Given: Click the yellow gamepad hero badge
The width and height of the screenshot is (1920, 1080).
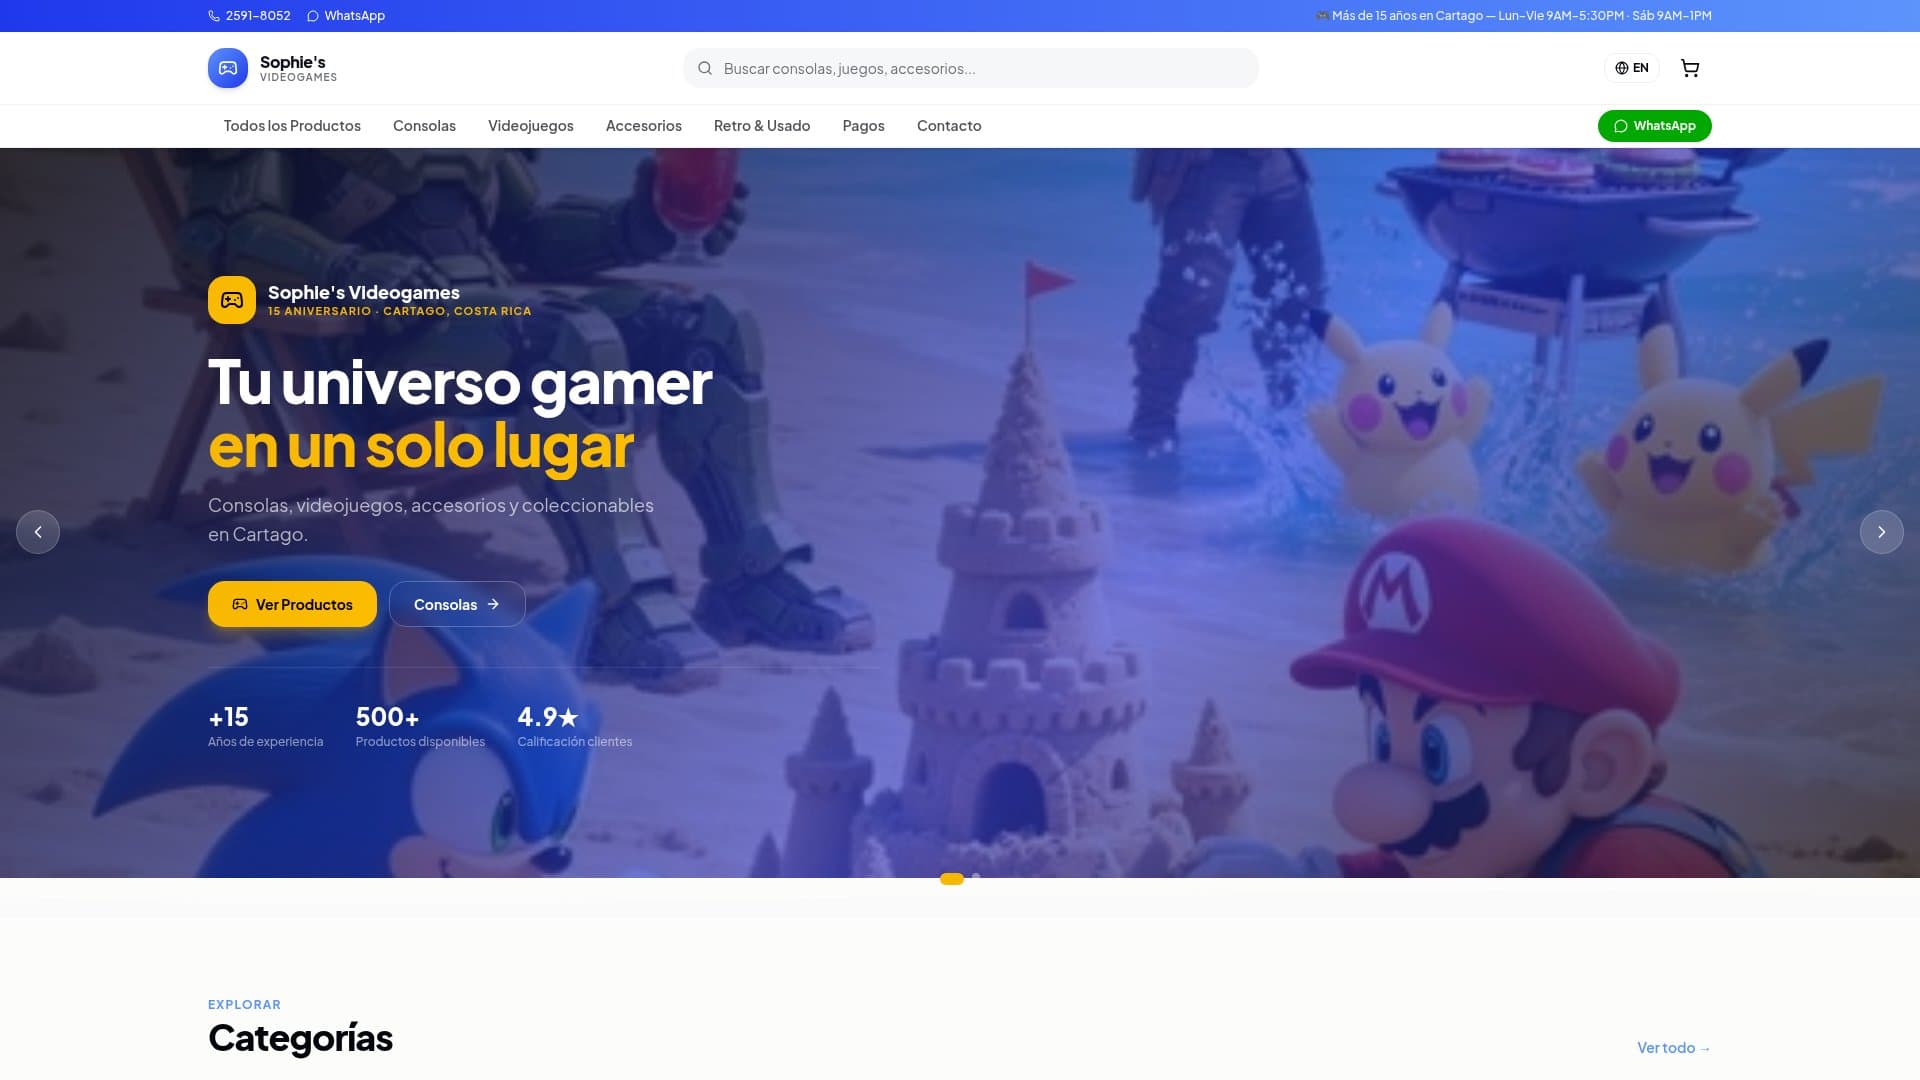Looking at the screenshot, I should tap(232, 300).
